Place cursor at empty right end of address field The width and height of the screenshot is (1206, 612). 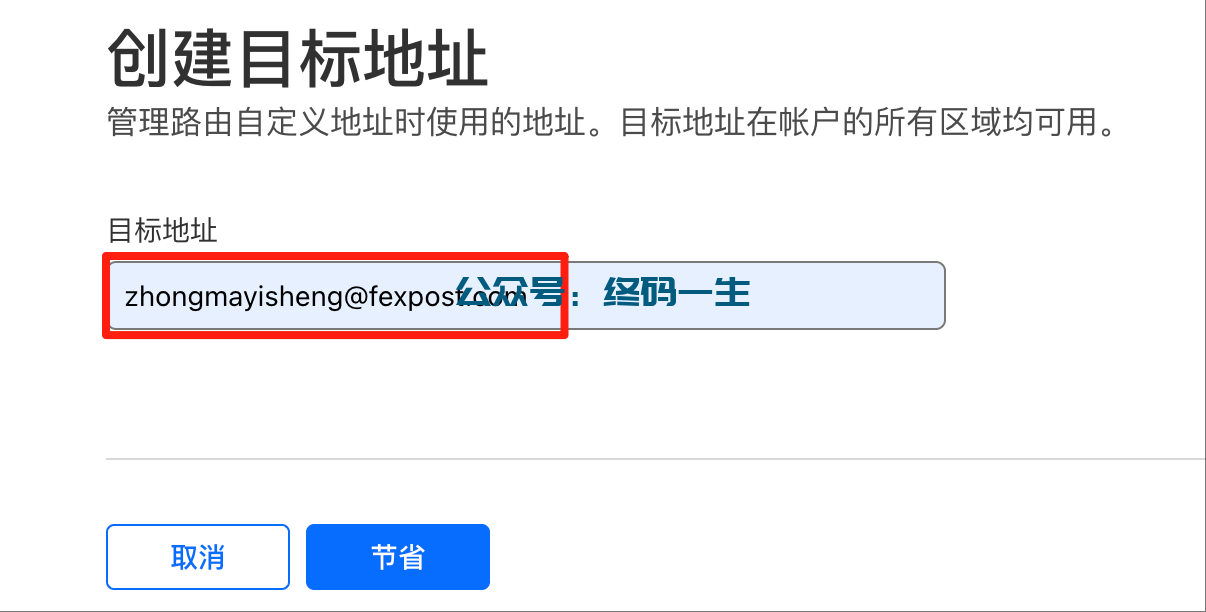point(850,295)
